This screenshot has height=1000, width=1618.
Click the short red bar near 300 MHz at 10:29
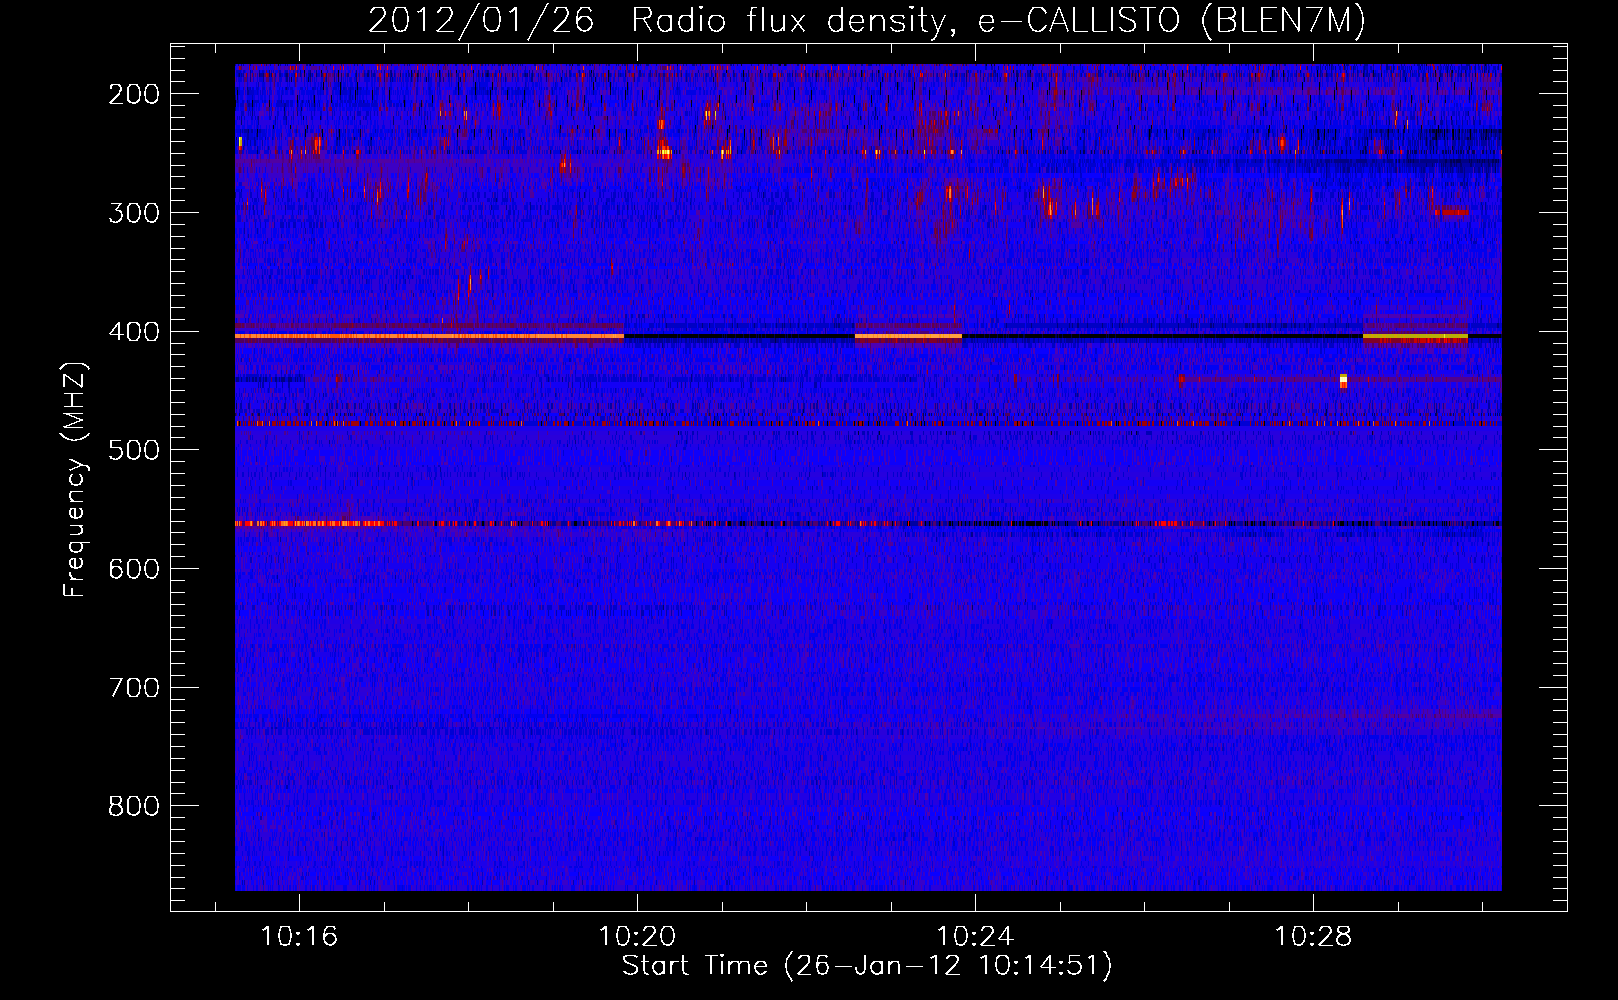(x=1452, y=212)
